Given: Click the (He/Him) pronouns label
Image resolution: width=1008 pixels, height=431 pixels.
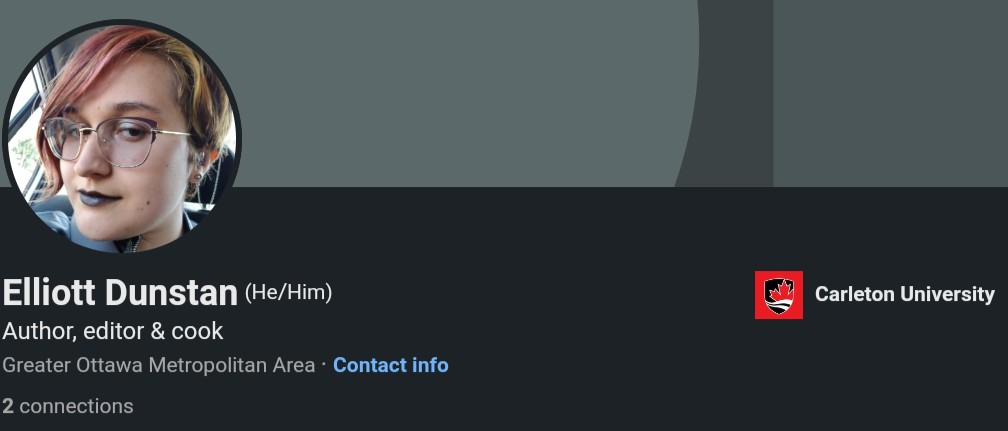Looking at the screenshot, I should 289,292.
